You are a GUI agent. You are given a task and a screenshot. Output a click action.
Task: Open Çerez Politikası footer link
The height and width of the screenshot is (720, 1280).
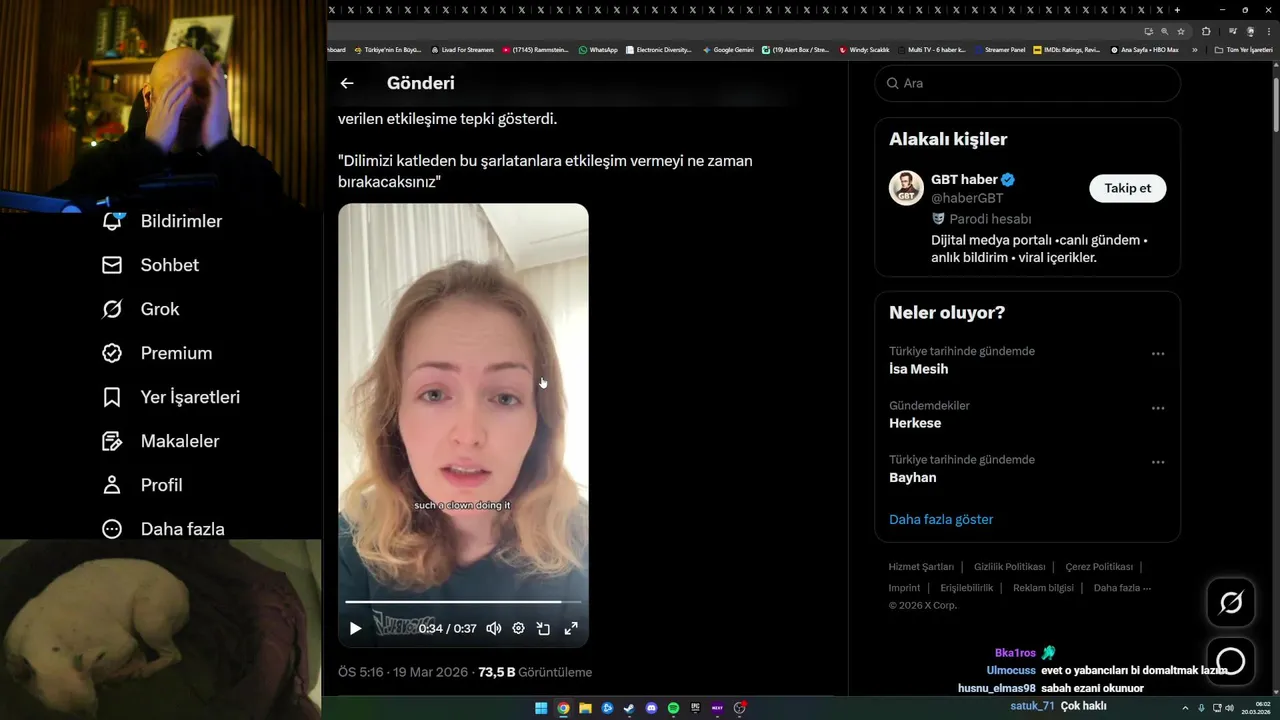[1099, 567]
